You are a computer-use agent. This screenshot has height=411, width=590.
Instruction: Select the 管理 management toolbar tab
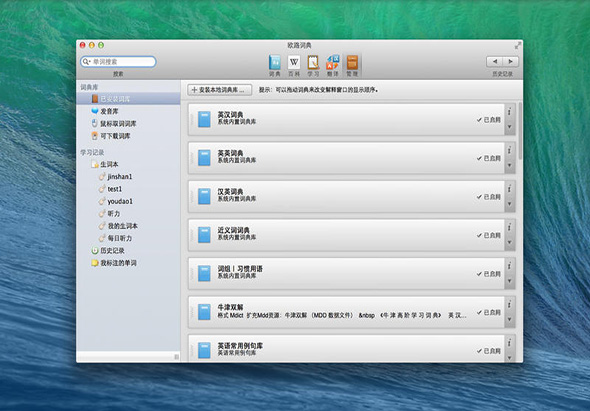352,65
